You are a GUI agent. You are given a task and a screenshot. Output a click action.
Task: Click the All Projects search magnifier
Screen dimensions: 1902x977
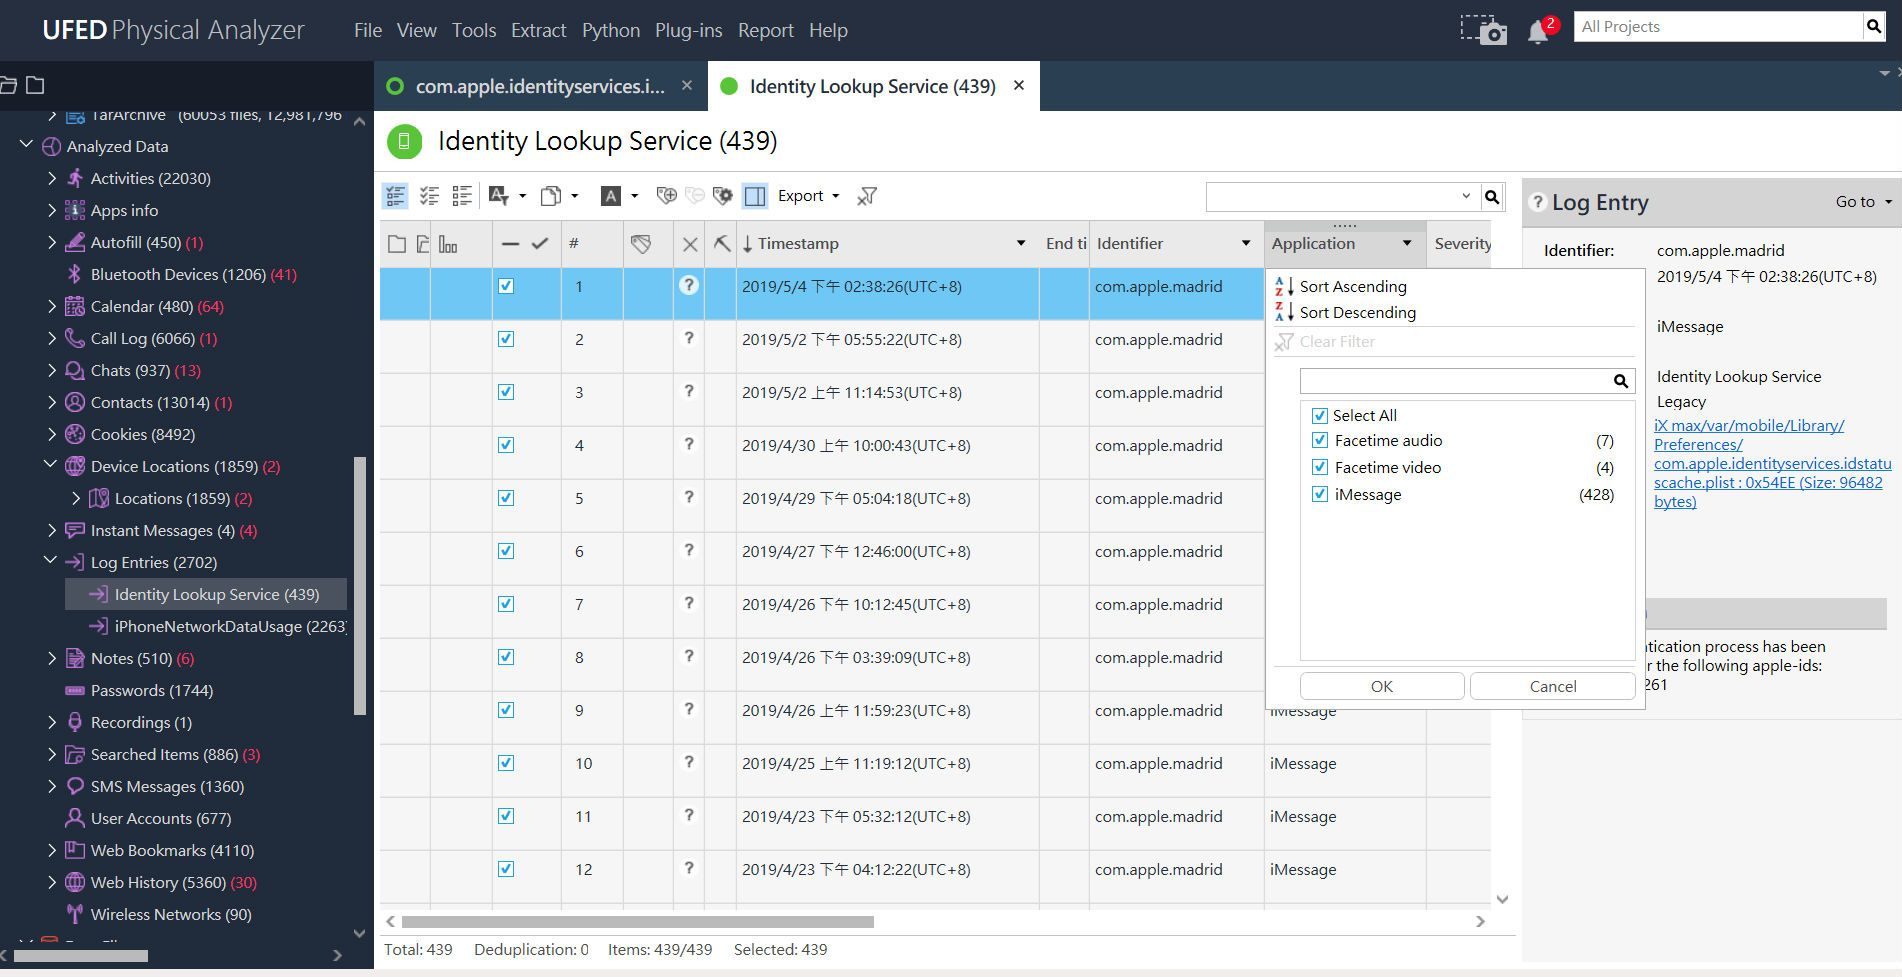(1873, 27)
